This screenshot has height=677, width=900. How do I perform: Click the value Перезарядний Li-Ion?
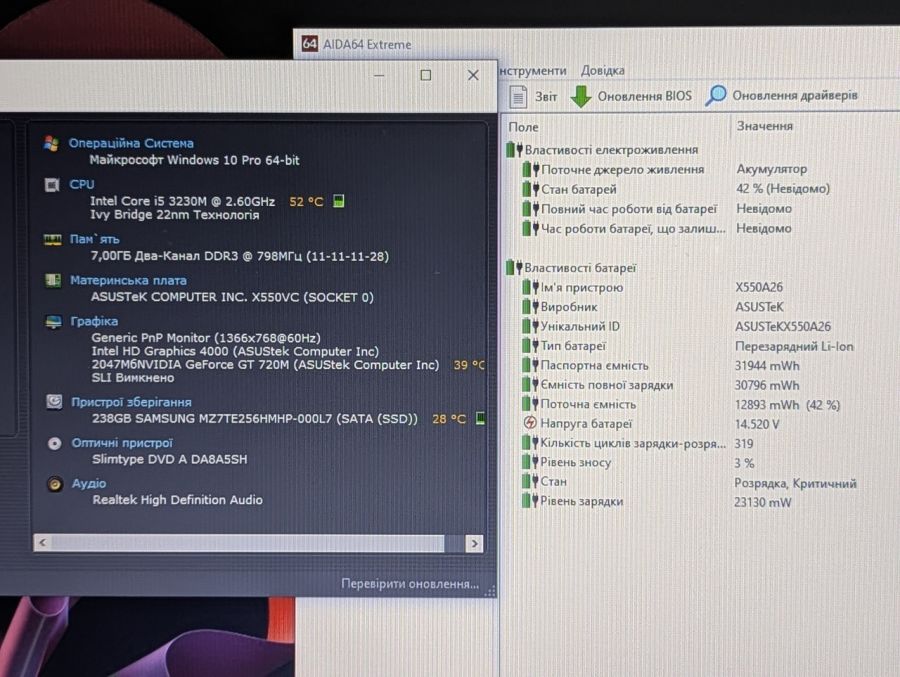[x=794, y=346]
